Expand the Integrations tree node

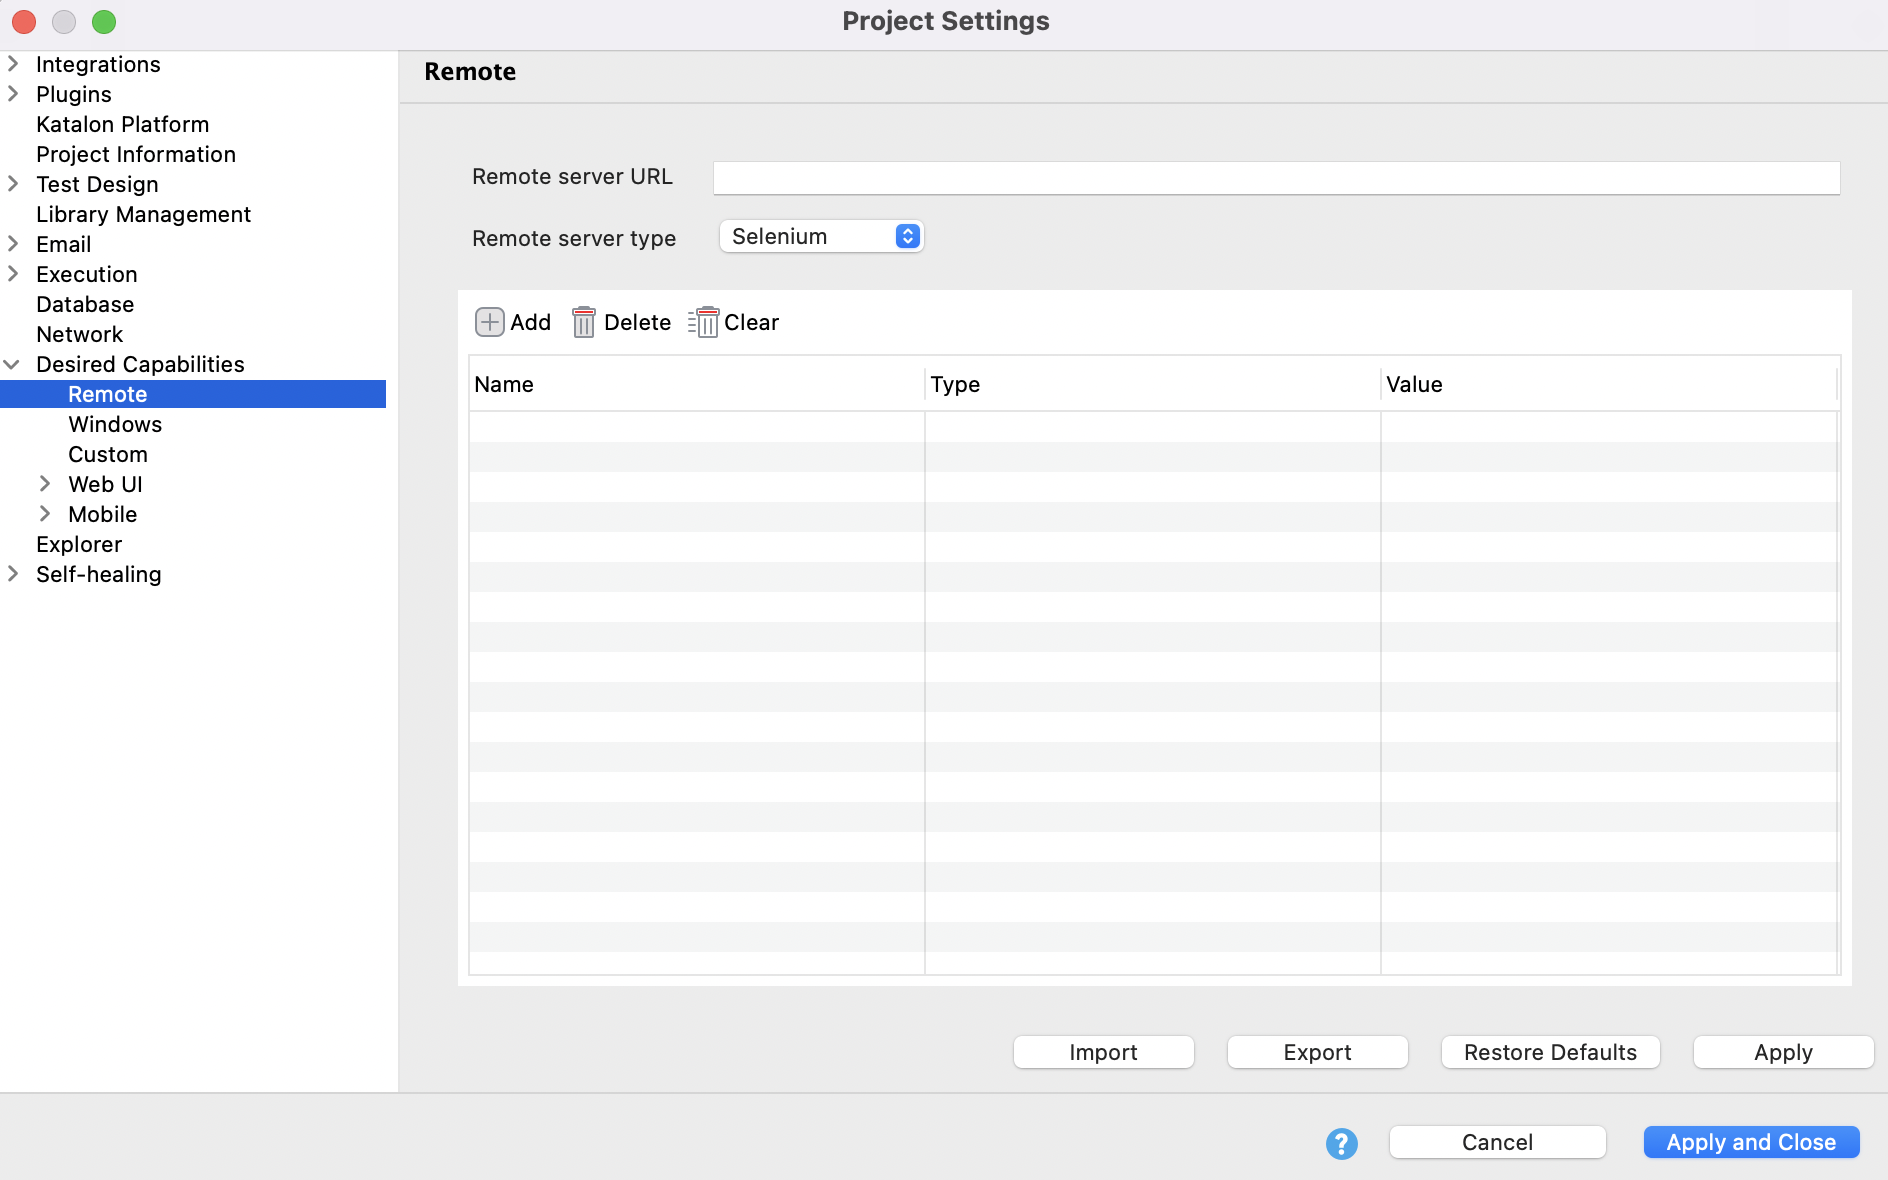tap(14, 64)
